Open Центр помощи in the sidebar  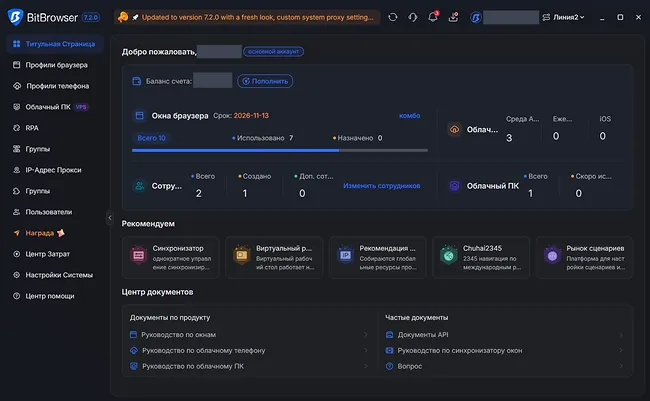pyautogui.click(x=55, y=296)
